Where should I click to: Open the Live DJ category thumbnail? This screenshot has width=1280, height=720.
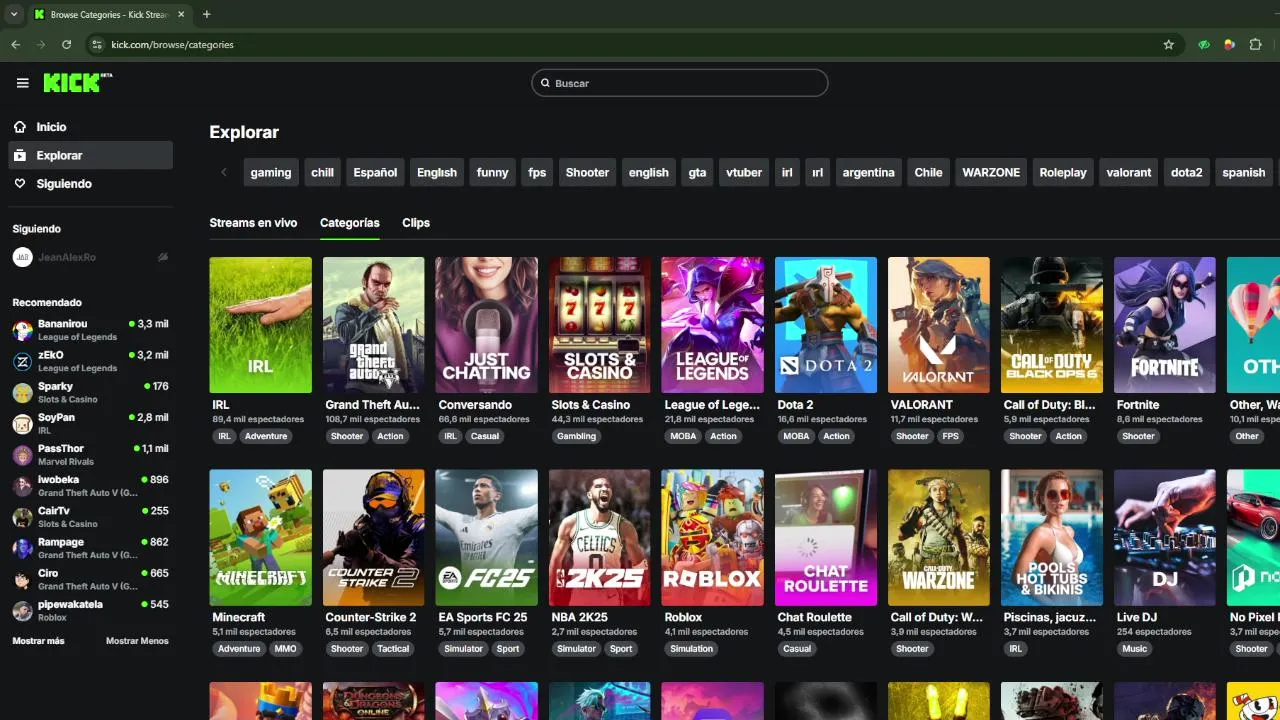(x=1164, y=538)
